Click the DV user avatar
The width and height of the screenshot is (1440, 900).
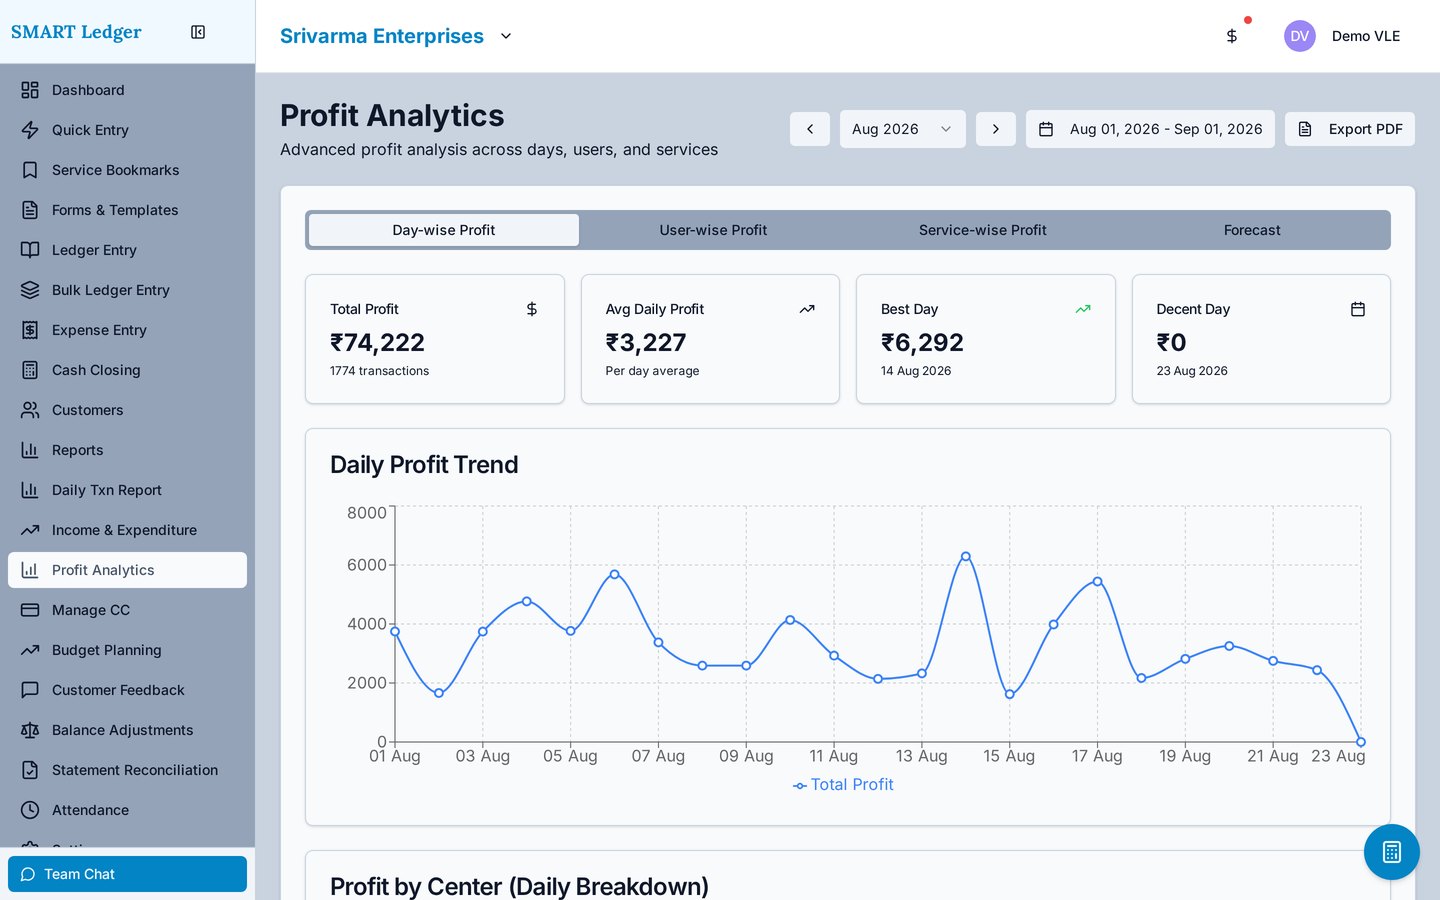(1299, 36)
